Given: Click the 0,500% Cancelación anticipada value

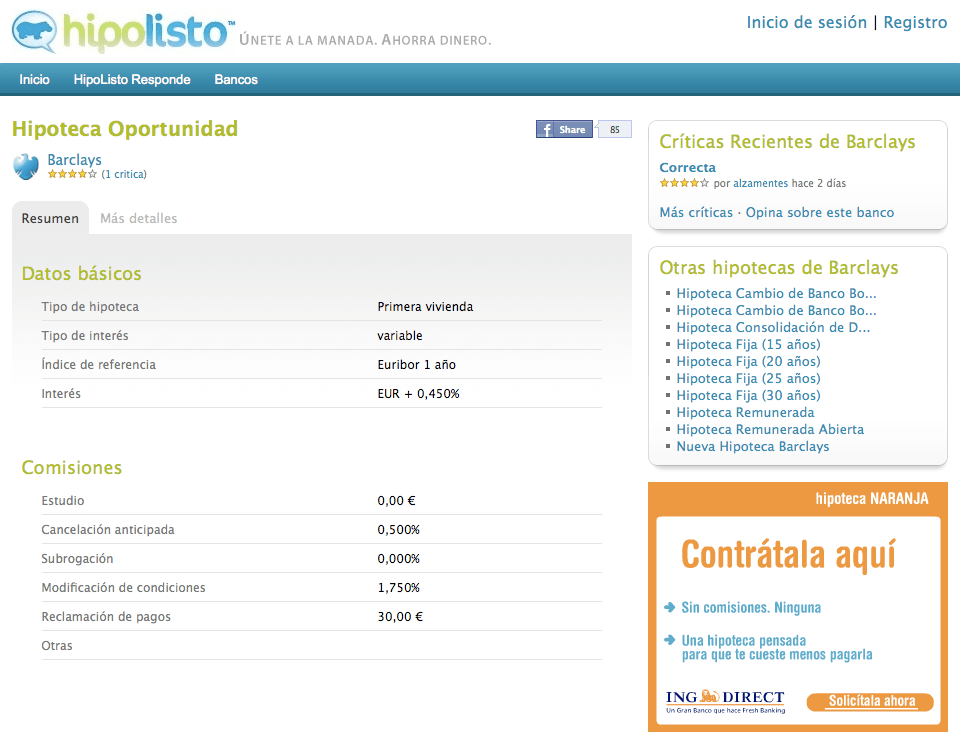Looking at the screenshot, I should click(399, 529).
